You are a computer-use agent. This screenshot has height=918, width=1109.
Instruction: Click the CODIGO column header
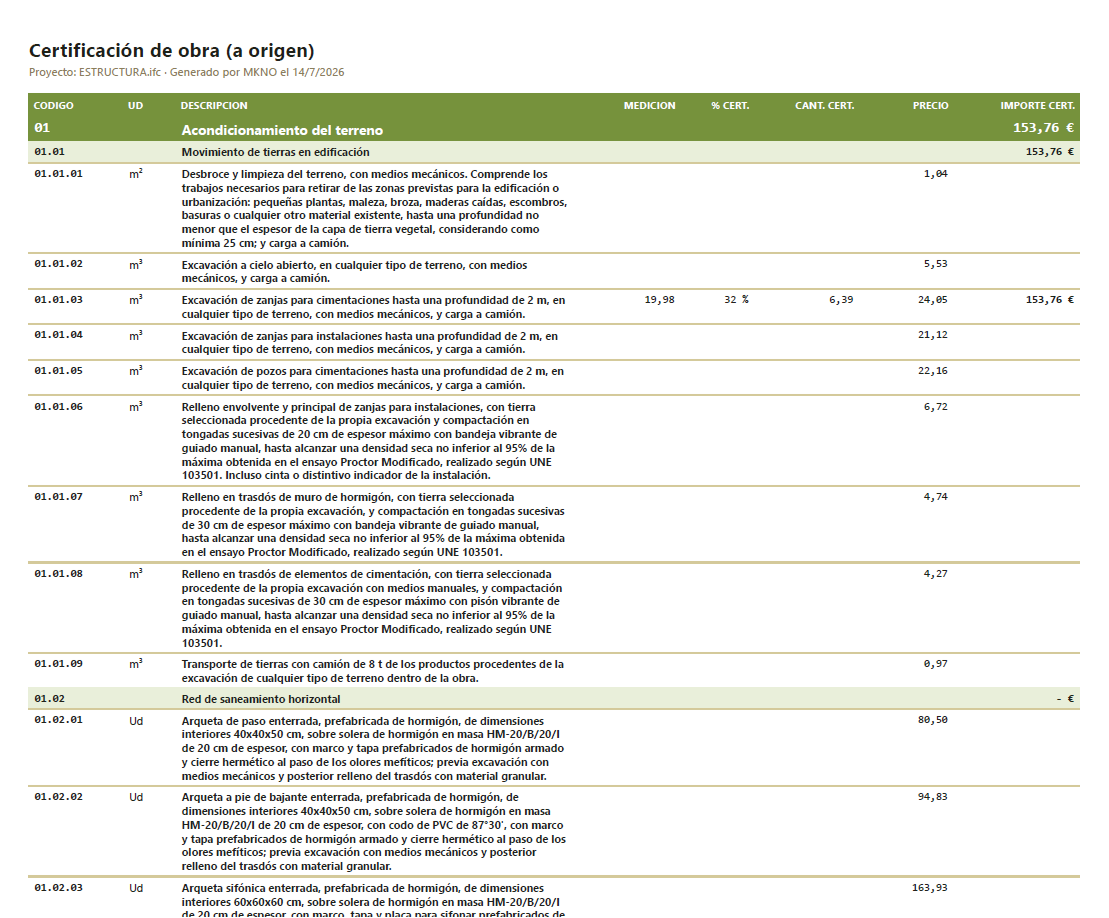pos(54,105)
